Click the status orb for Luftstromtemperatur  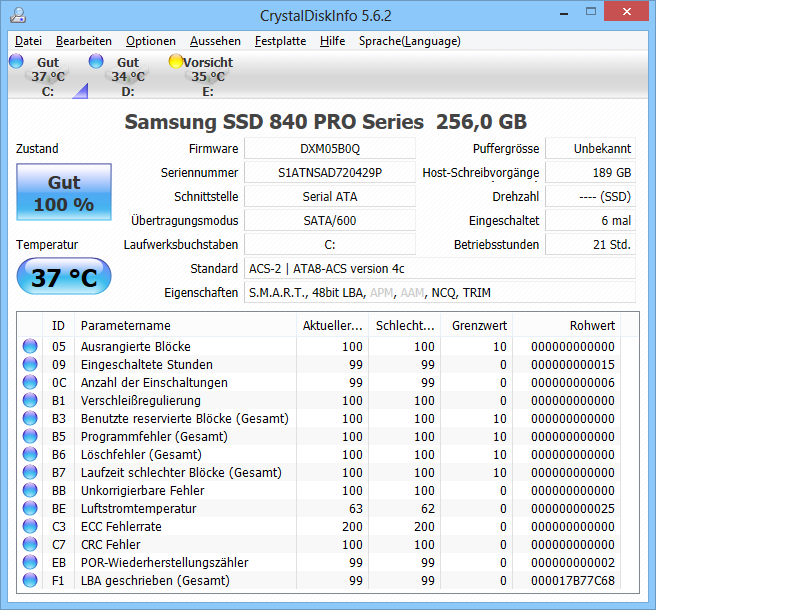coord(30,507)
